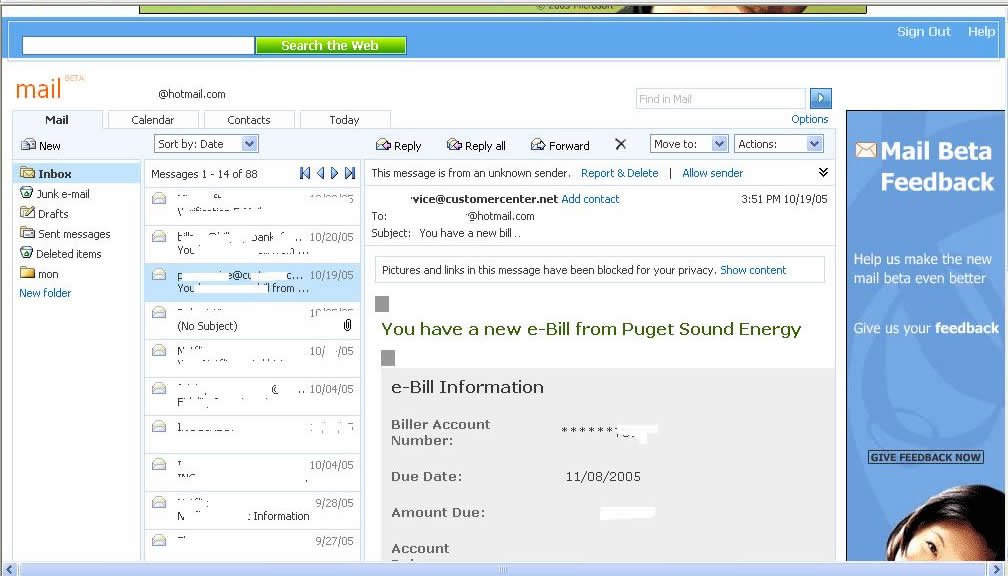Switch to the Today tab
This screenshot has width=1008, height=576.
click(x=345, y=120)
